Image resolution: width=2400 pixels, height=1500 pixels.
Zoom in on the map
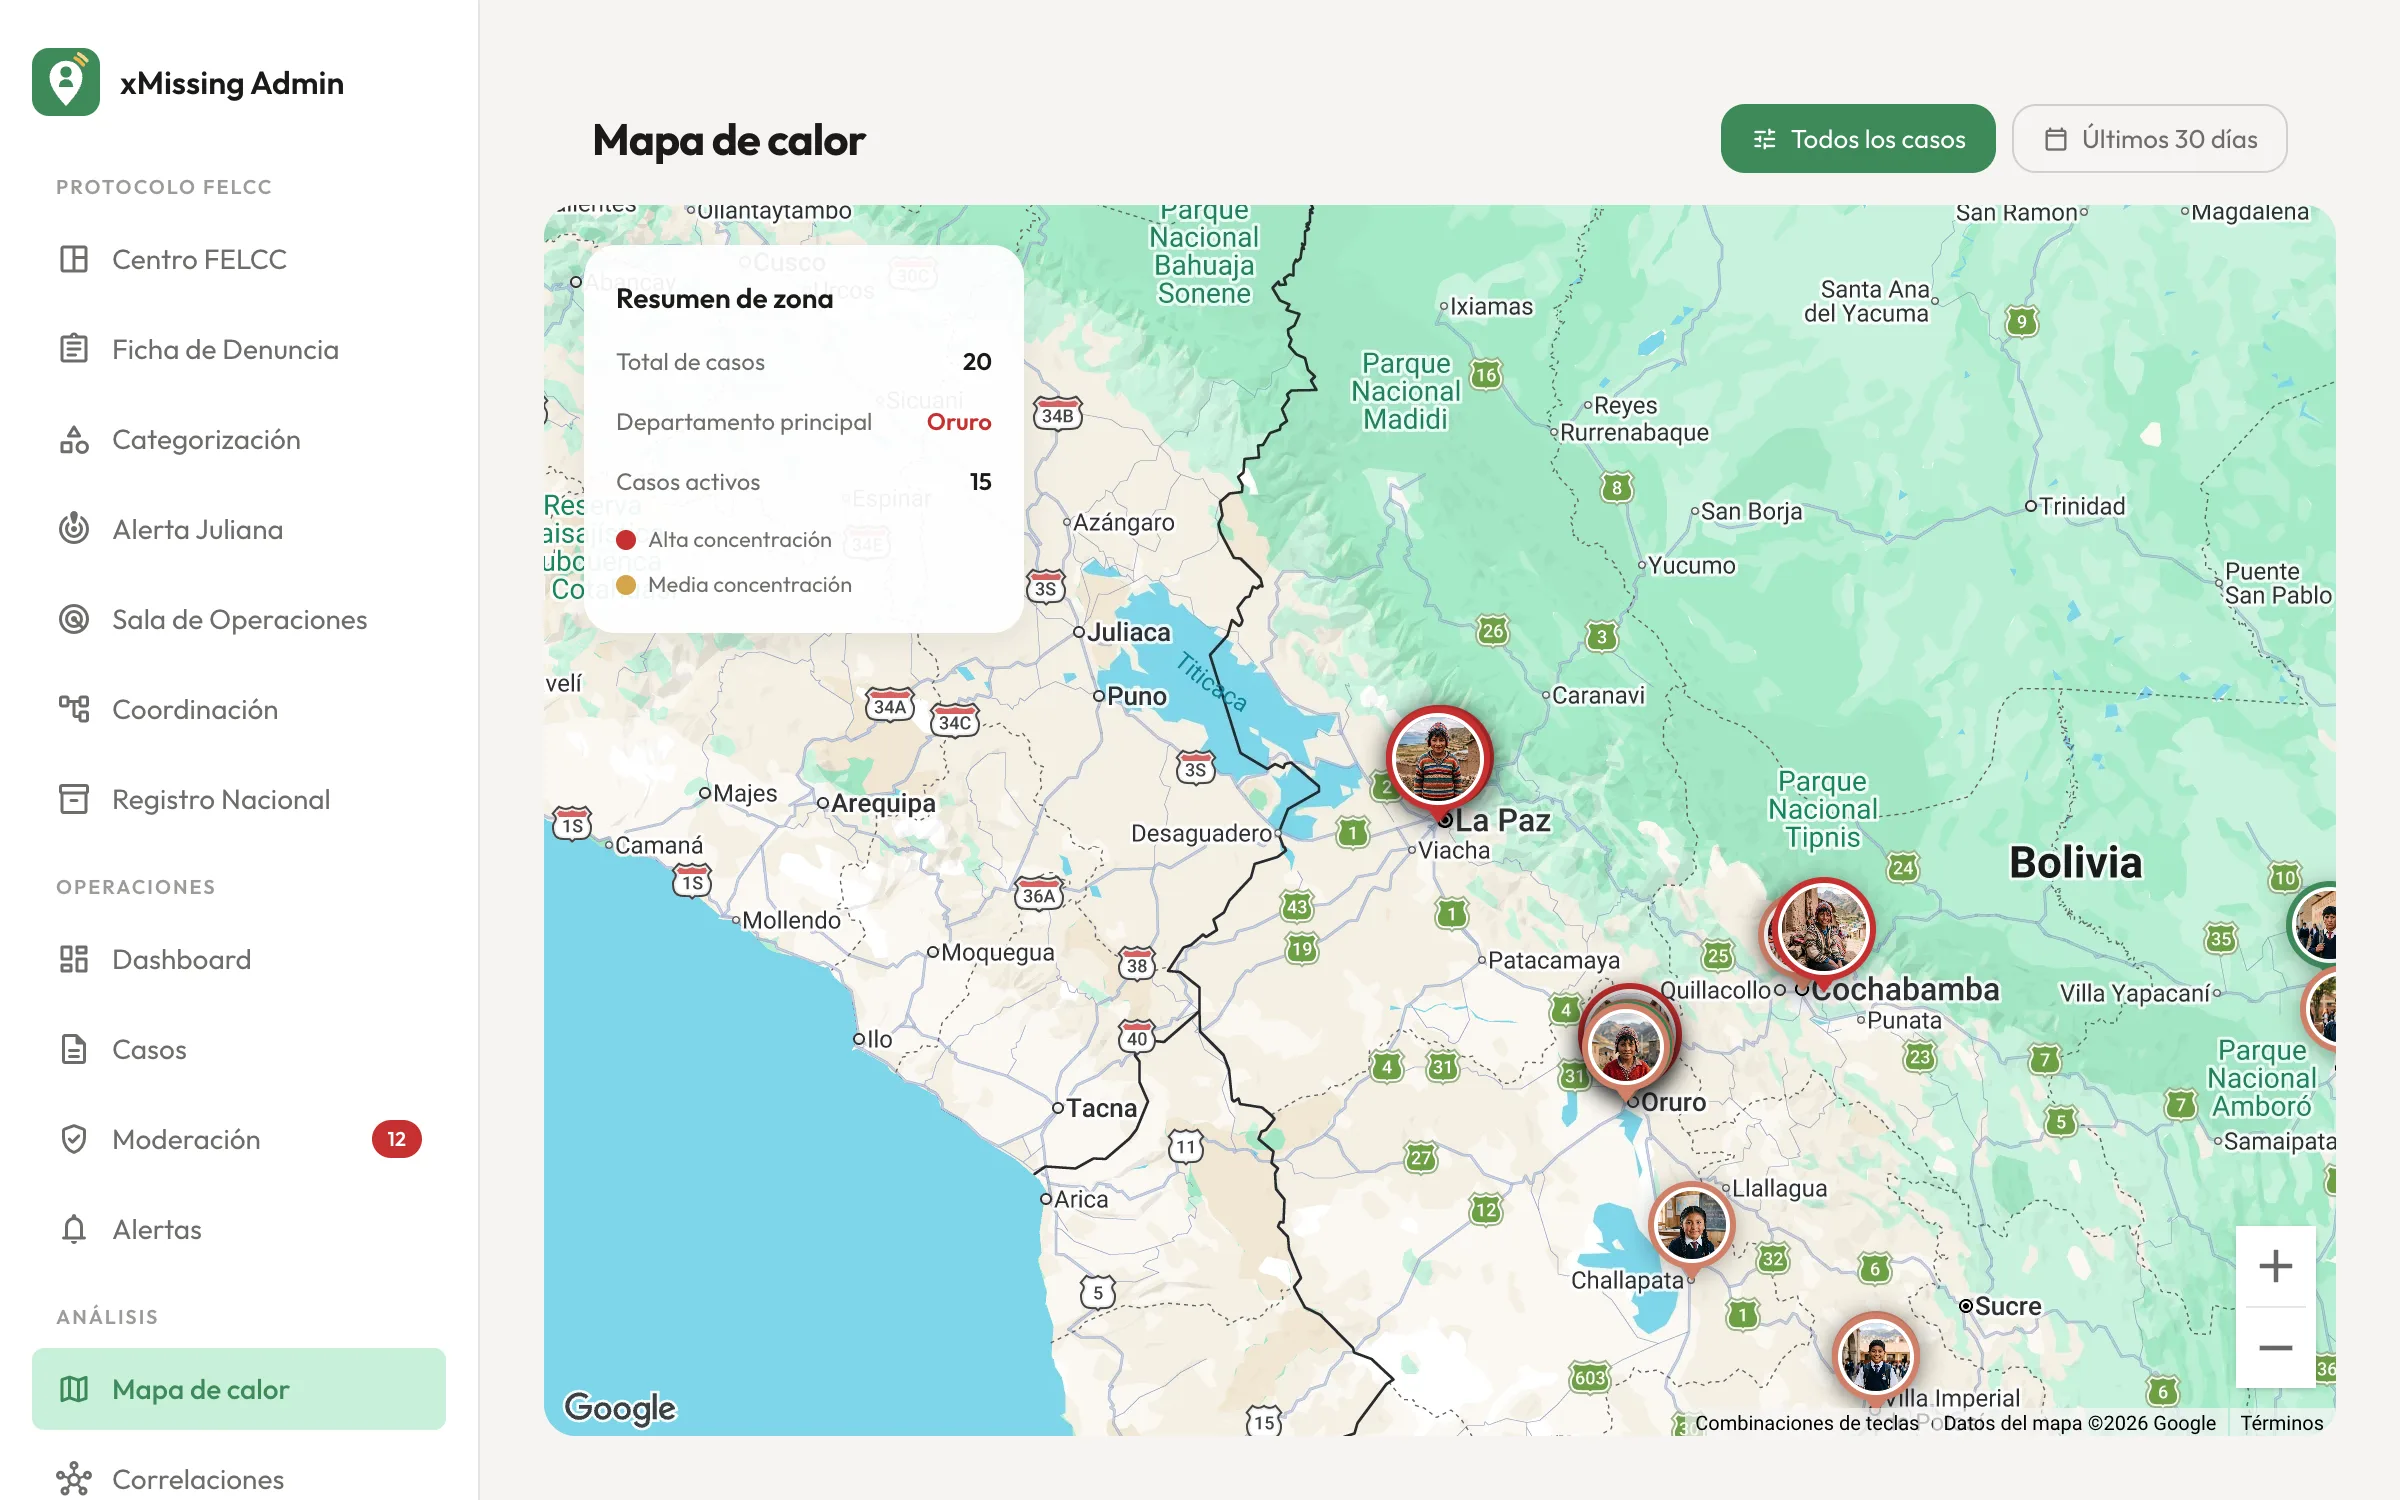tap(2275, 1266)
